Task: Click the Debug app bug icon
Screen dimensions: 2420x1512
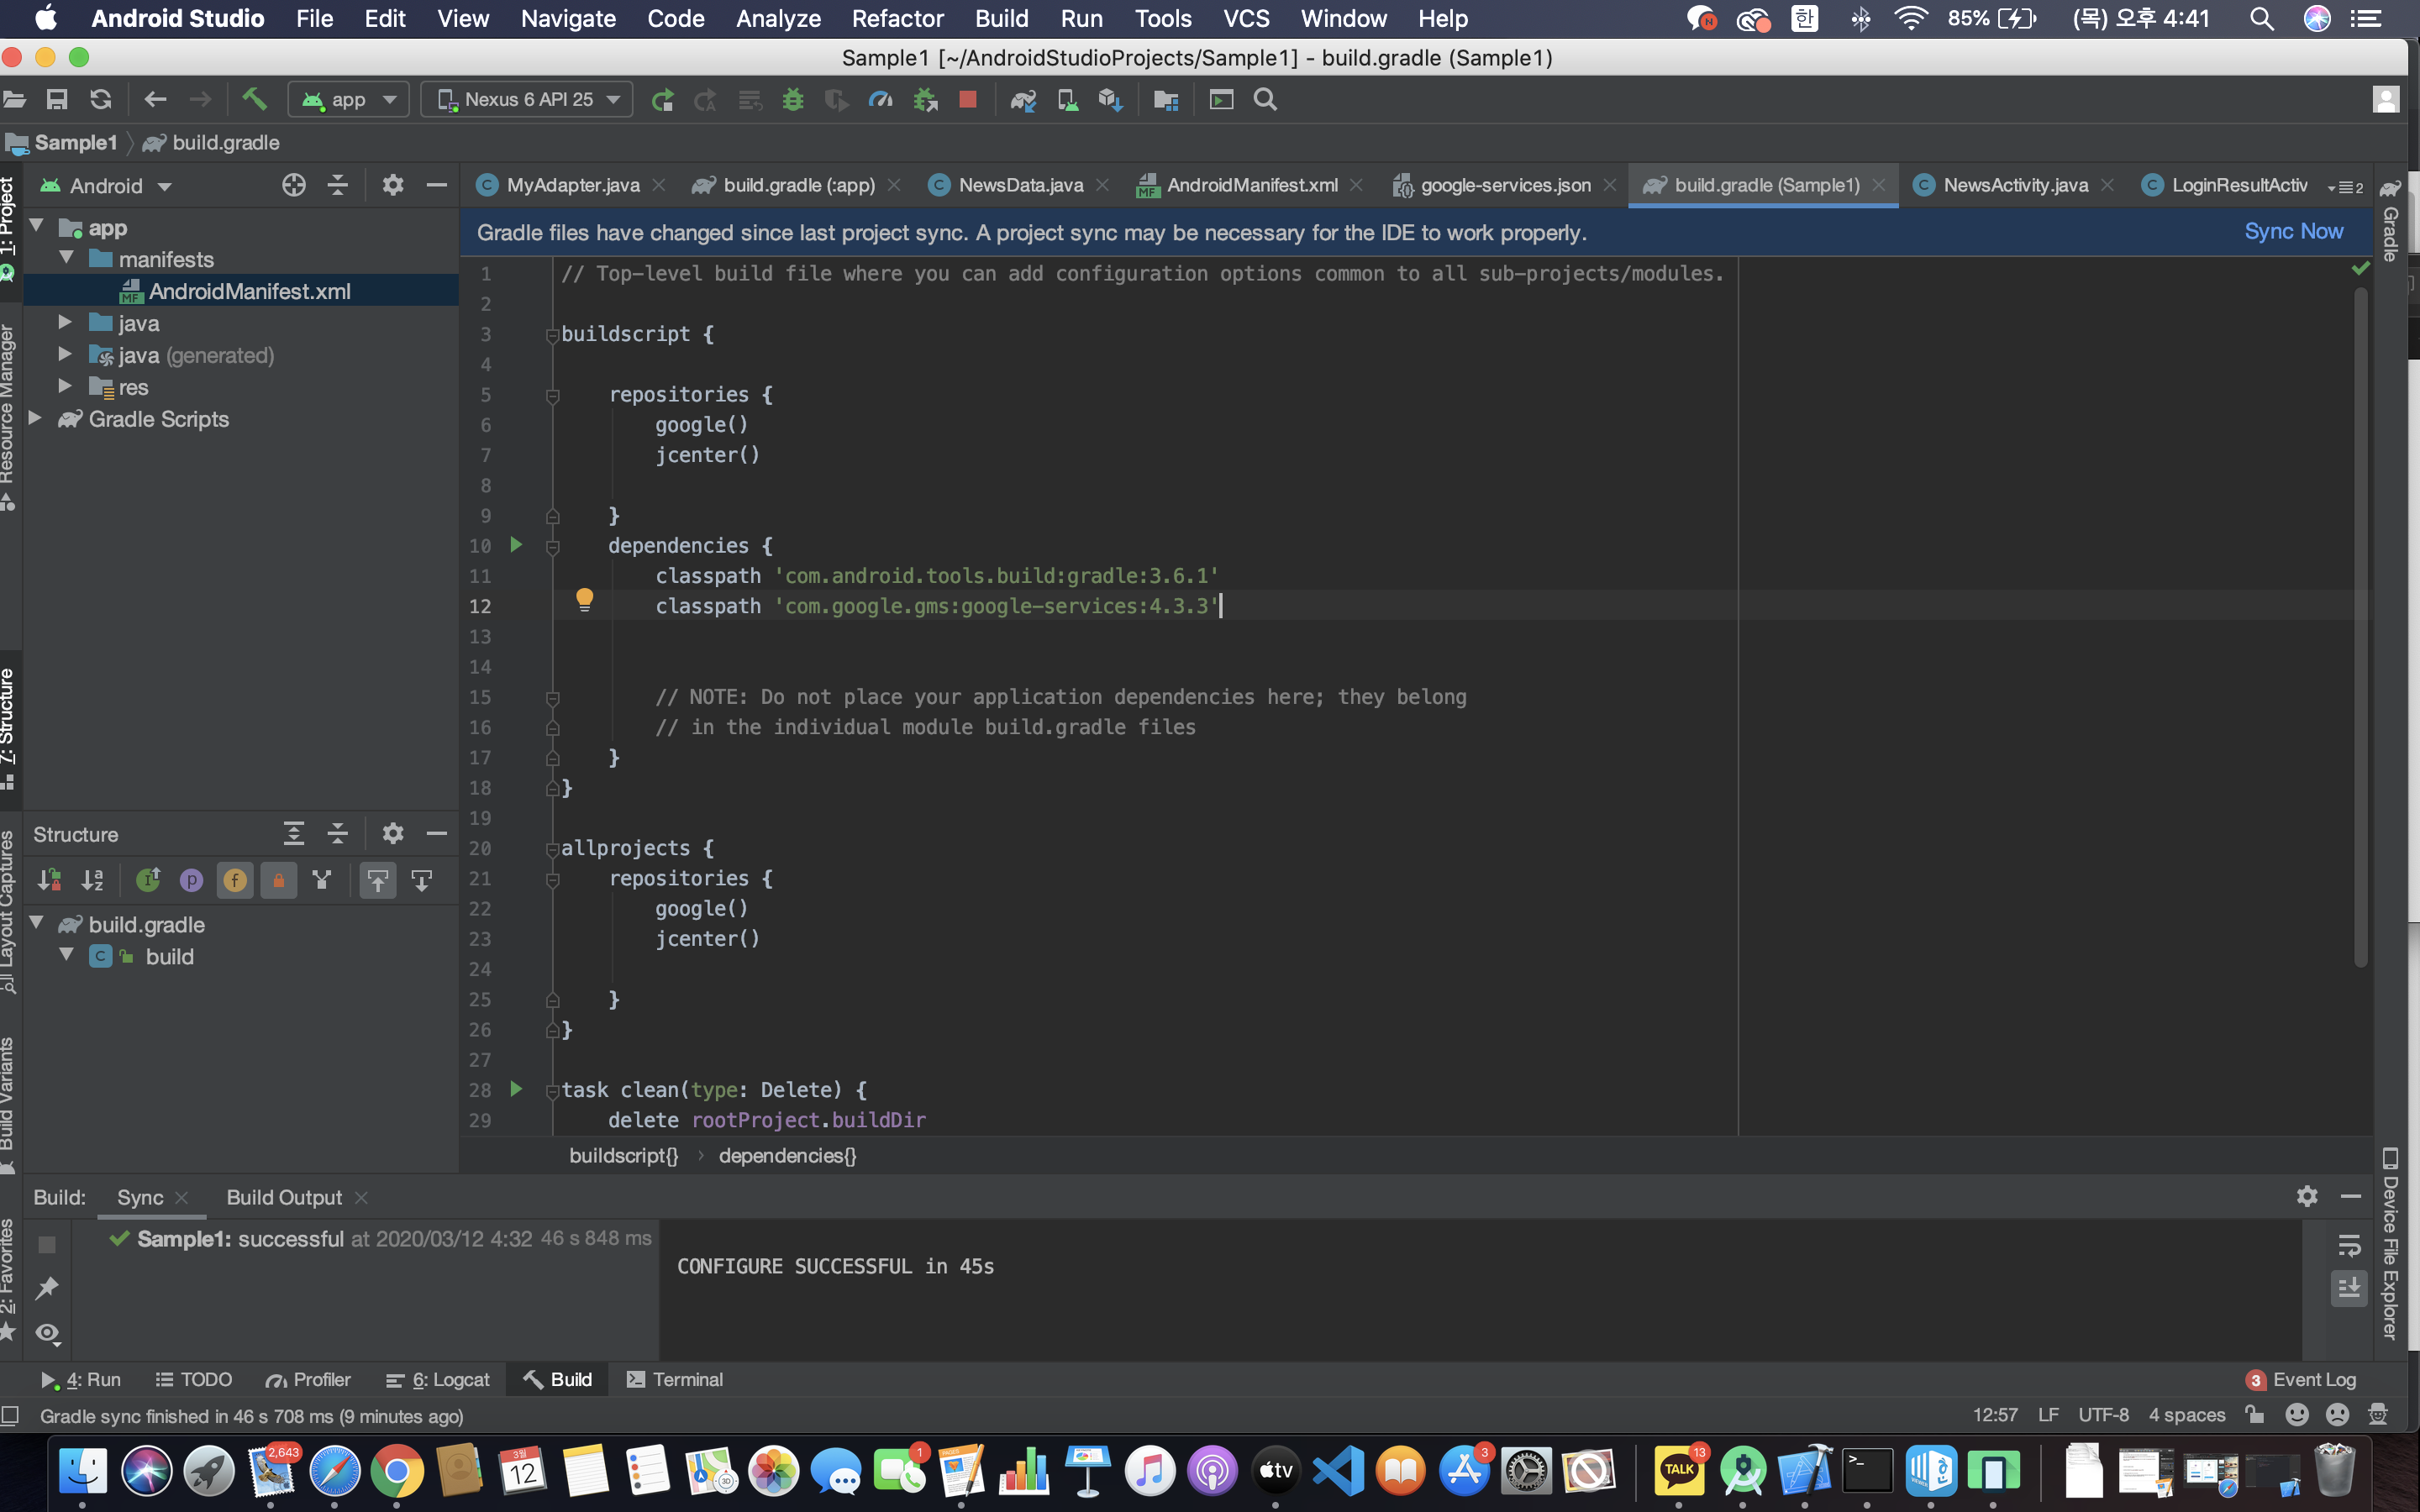Action: (793, 99)
